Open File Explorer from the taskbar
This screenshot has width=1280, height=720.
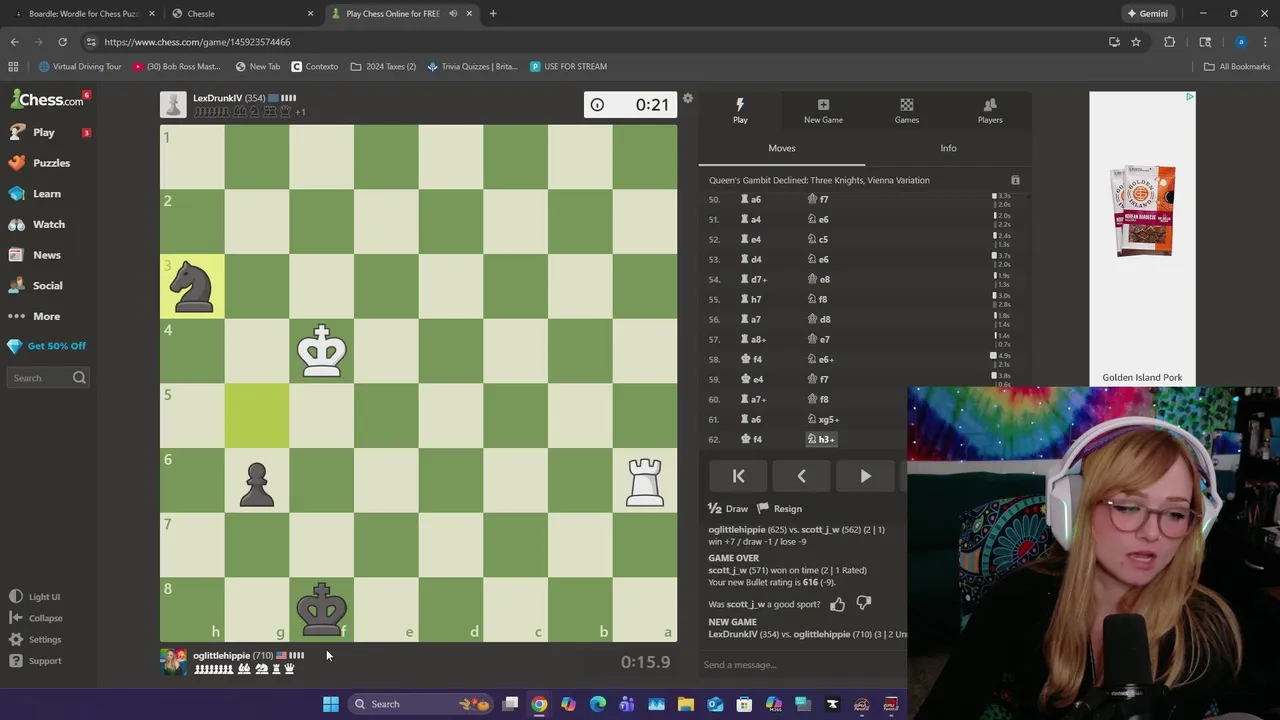[686, 704]
